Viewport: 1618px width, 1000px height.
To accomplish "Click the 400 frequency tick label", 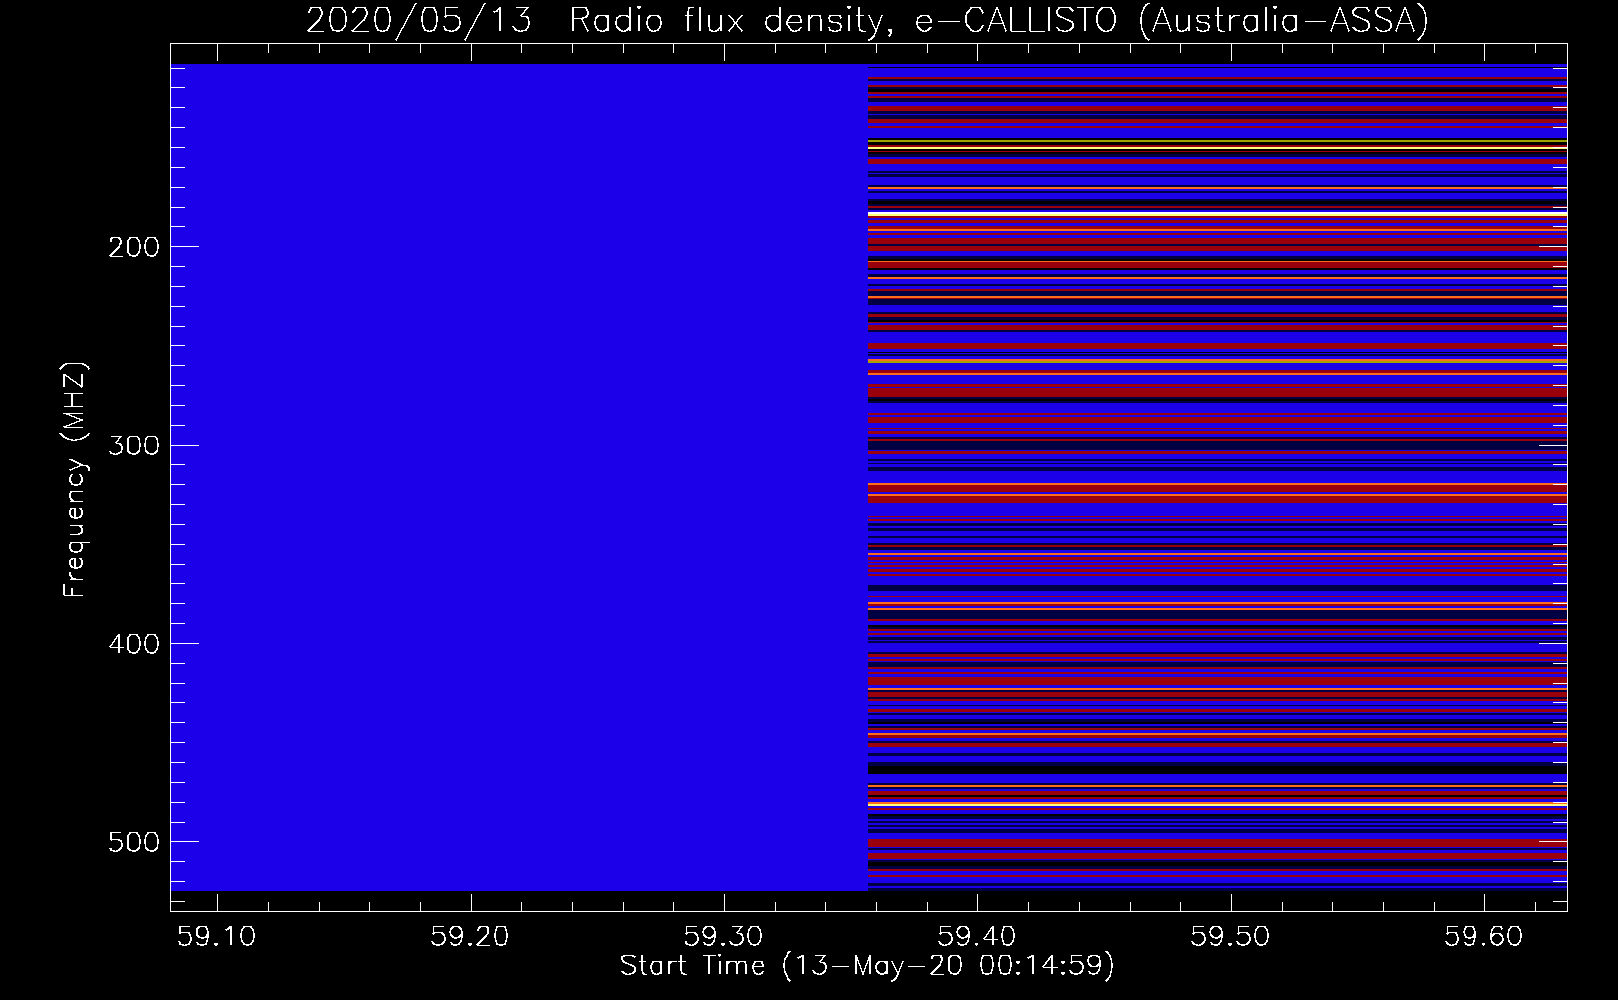I will tap(133, 643).
